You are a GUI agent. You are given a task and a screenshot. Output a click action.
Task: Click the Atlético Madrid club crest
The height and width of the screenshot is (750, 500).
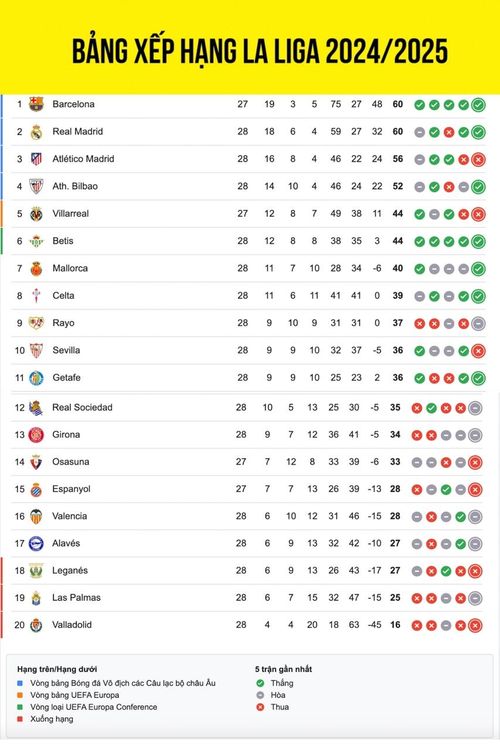[36, 159]
